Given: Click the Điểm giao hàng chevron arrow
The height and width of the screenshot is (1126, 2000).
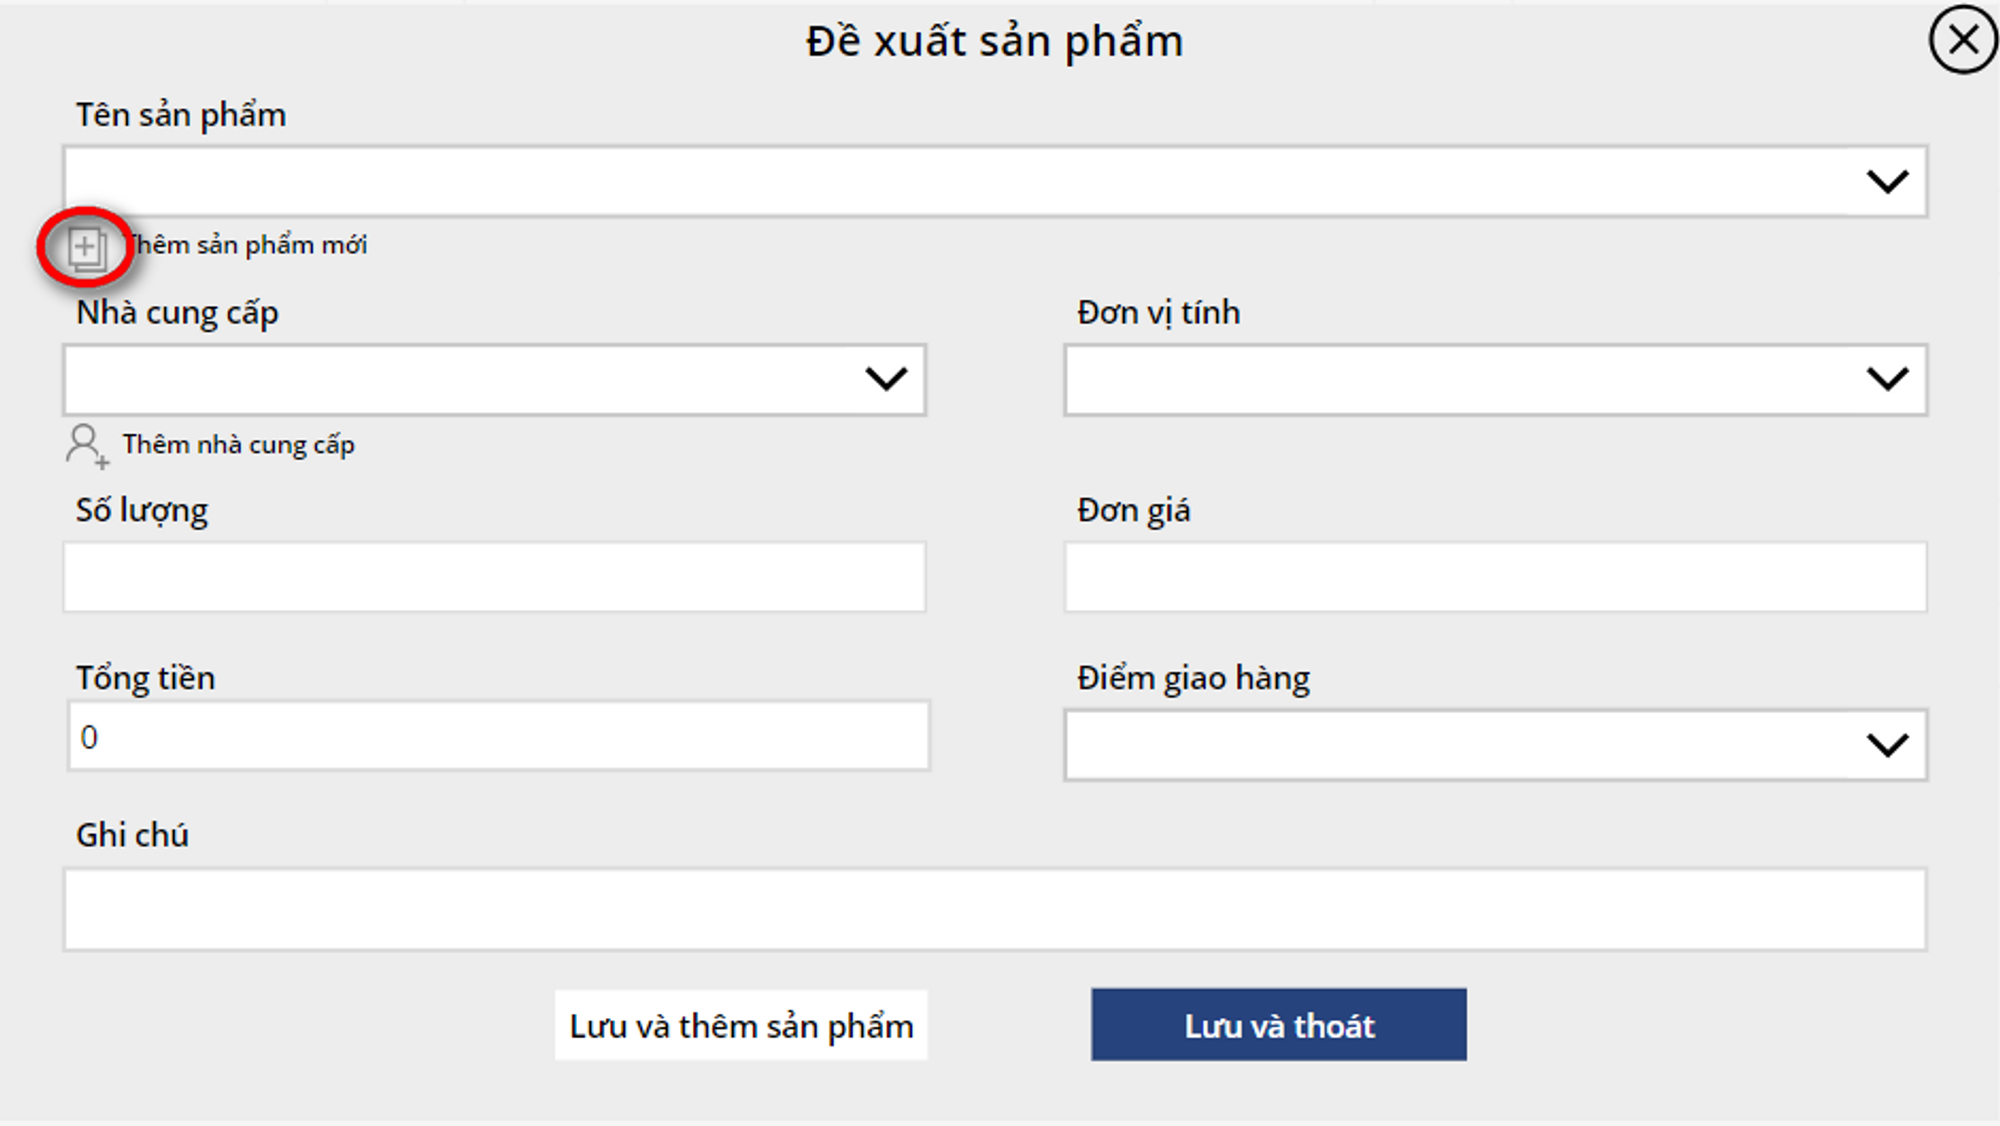Looking at the screenshot, I should coord(1887,746).
